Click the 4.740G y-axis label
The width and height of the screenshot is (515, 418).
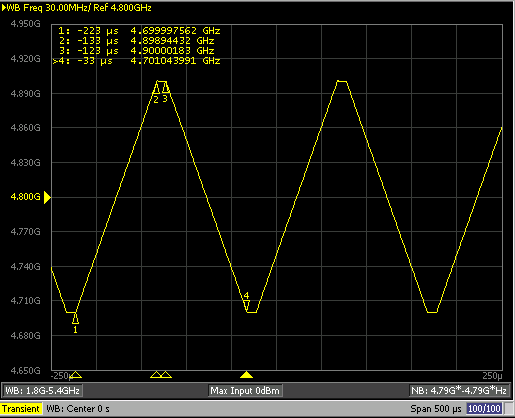(x=25, y=267)
